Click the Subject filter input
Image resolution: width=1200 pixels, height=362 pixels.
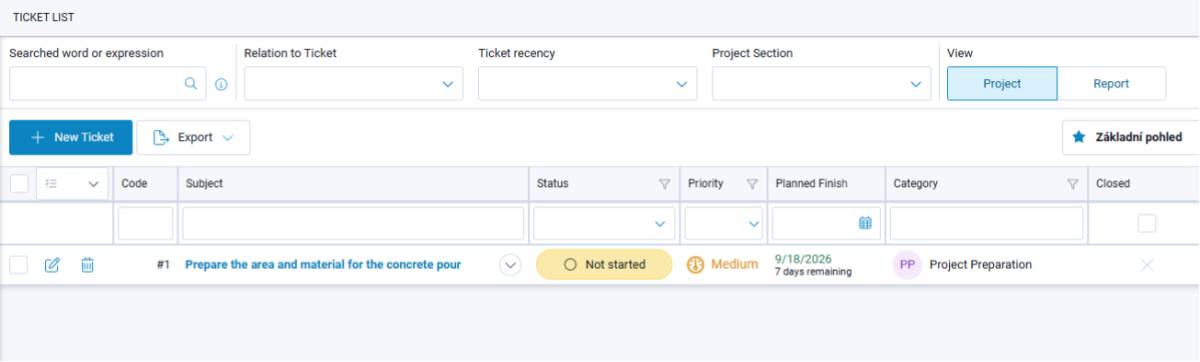[x=353, y=224]
